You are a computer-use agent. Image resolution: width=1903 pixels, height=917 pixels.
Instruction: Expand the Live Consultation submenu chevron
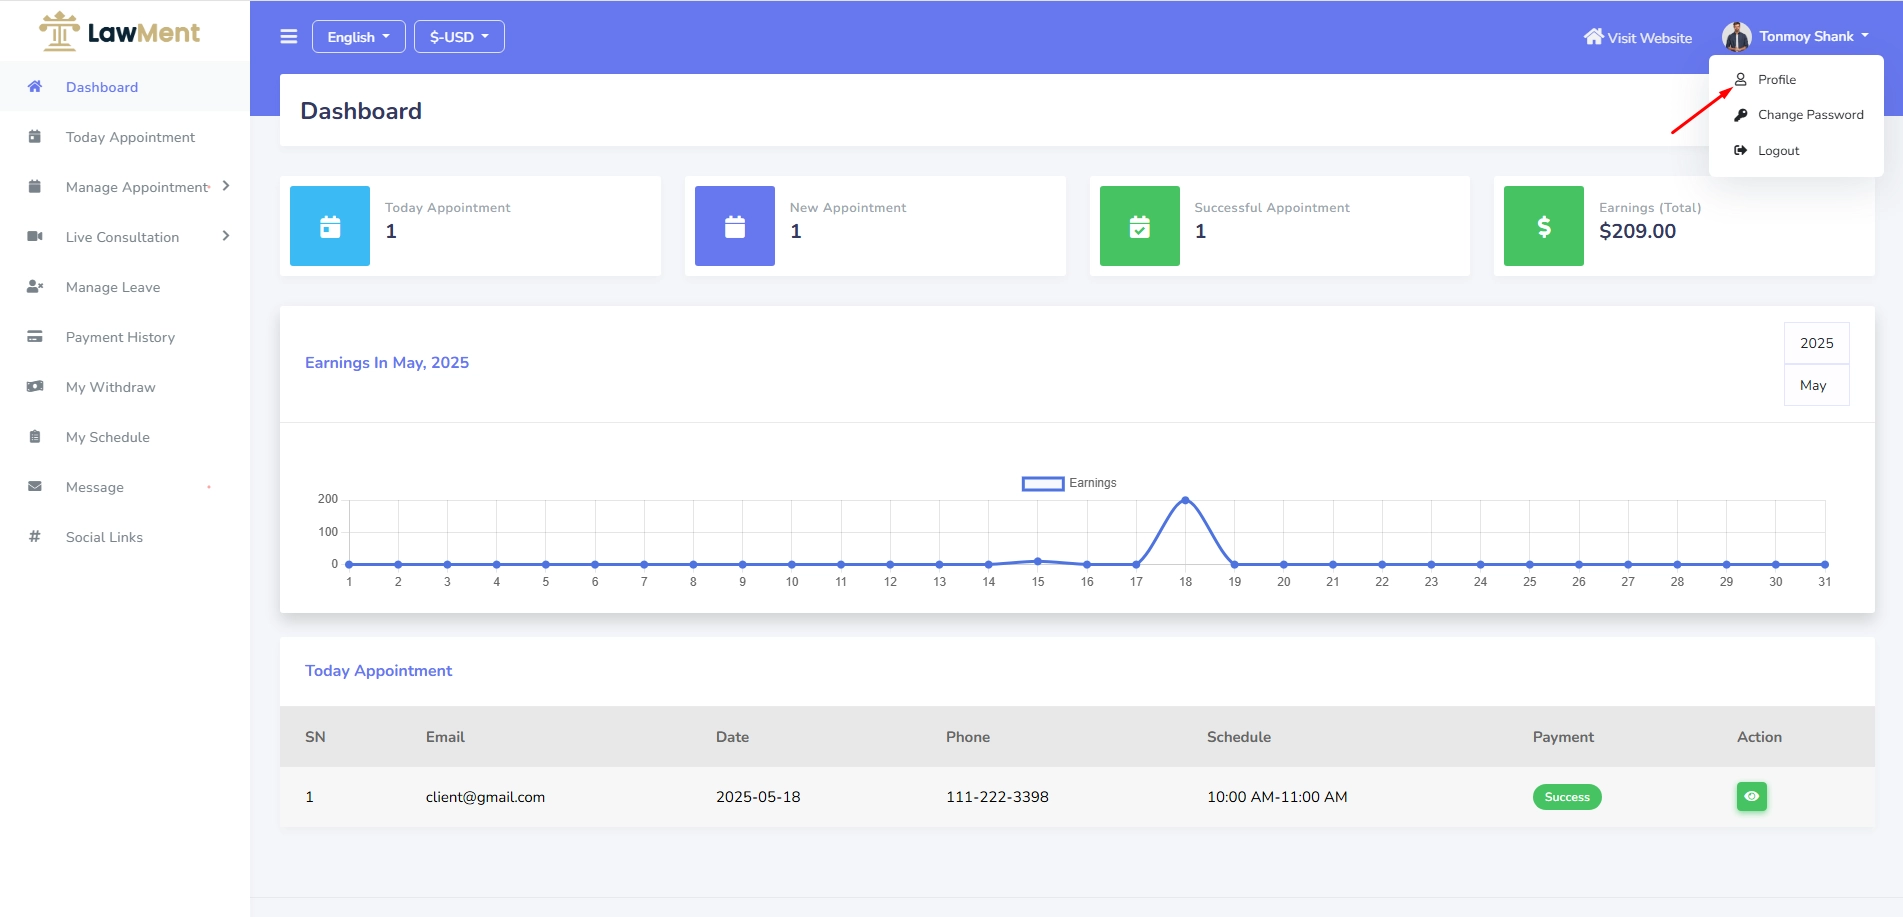click(226, 236)
